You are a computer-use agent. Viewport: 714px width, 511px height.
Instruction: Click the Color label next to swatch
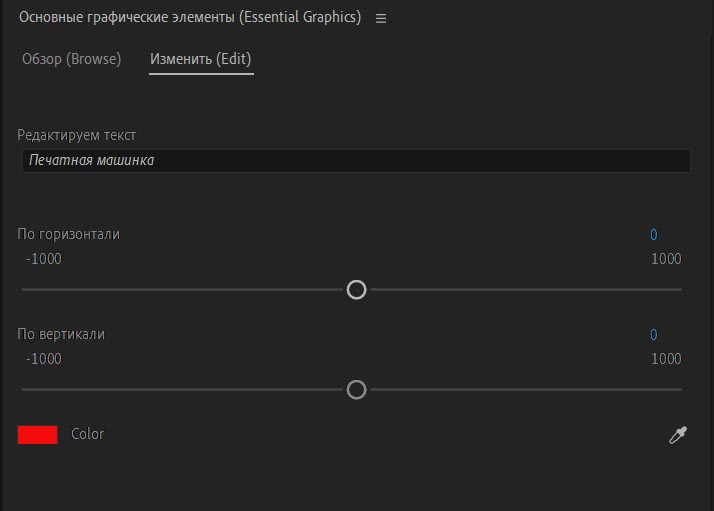(87, 434)
